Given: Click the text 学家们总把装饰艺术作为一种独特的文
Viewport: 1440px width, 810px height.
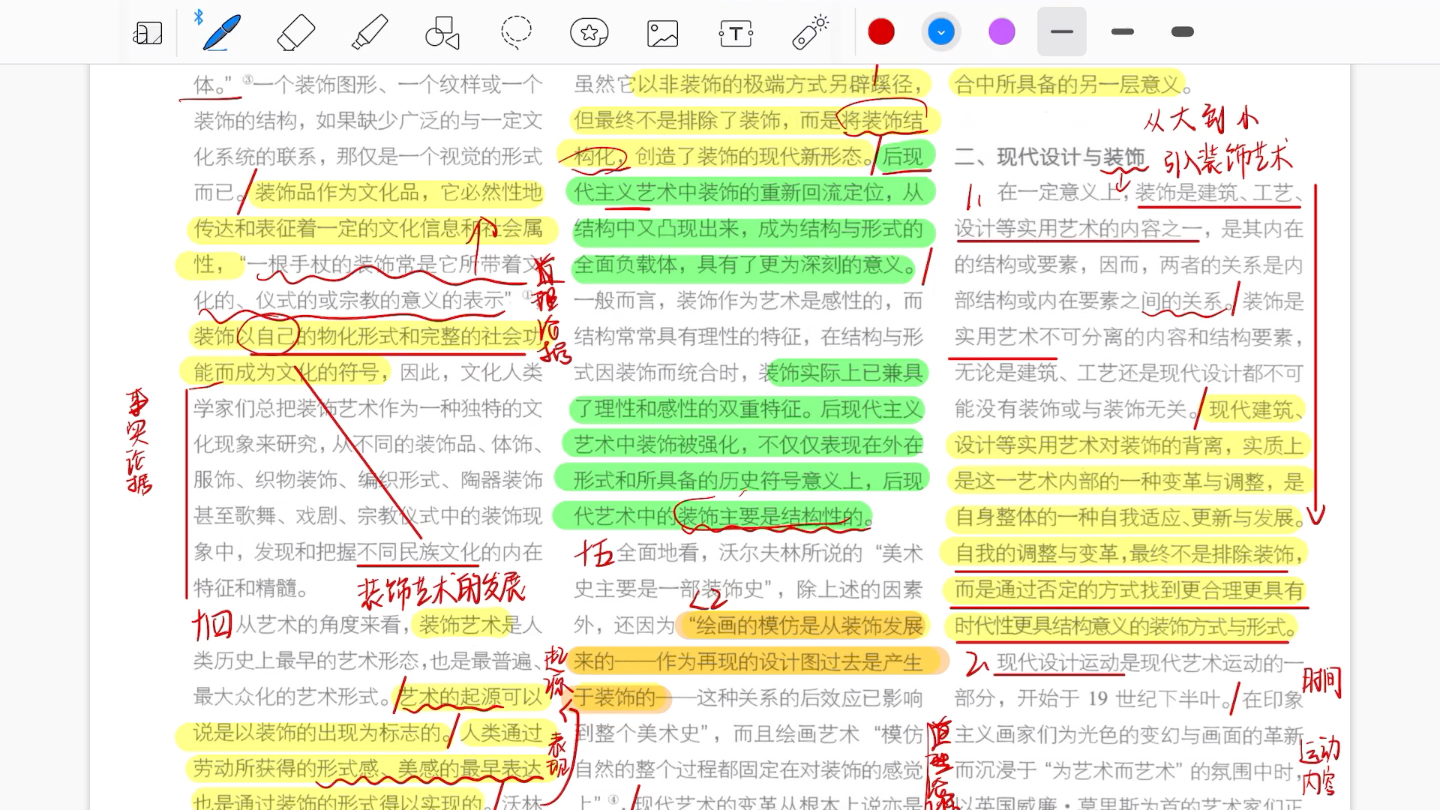Looking at the screenshot, I should pyautogui.click(x=368, y=408).
